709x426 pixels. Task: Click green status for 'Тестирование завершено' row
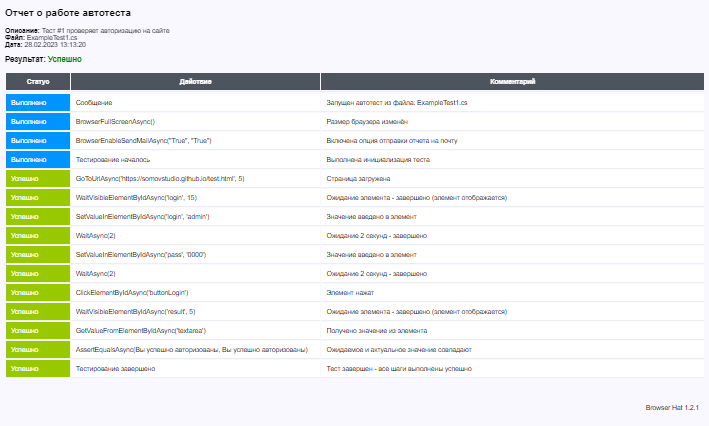[x=38, y=368]
